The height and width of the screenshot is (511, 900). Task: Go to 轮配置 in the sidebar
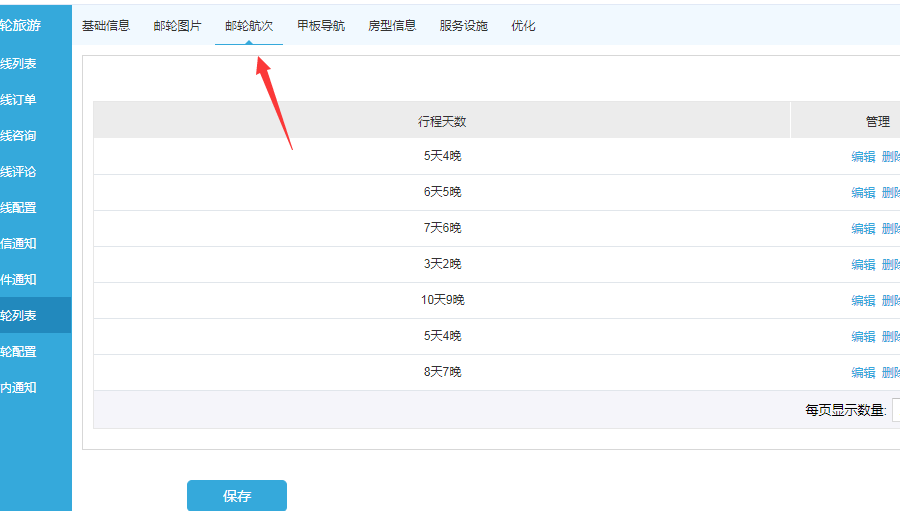tap(19, 352)
